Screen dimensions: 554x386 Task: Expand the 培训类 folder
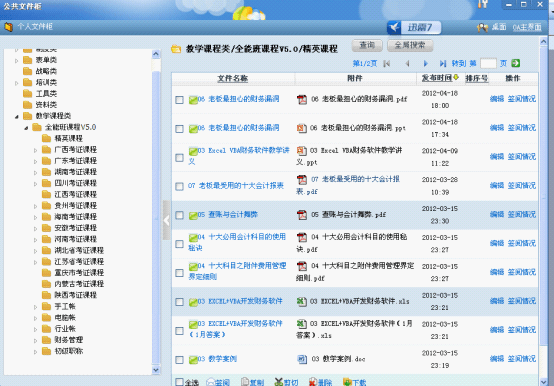pyautogui.click(x=17, y=83)
